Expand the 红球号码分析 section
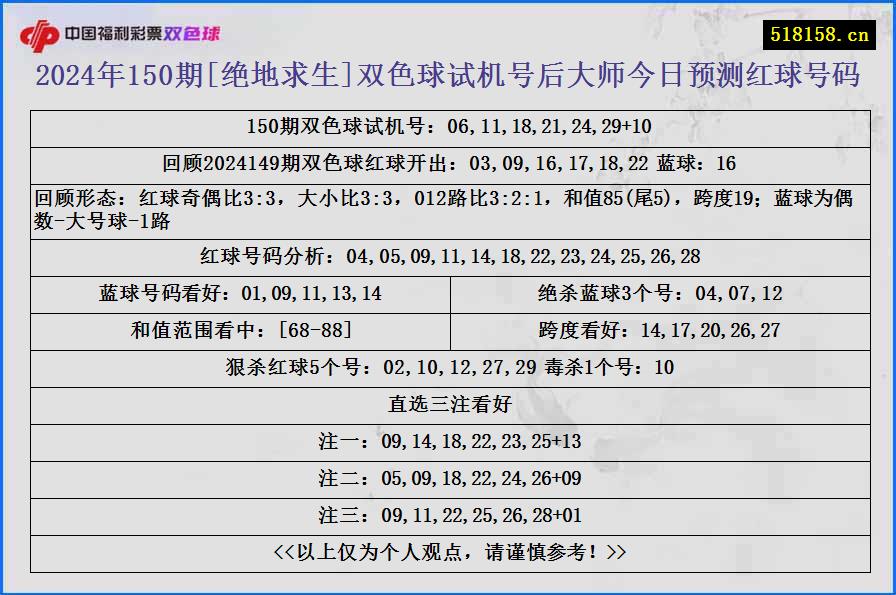The height and width of the screenshot is (595, 896). 448,256
